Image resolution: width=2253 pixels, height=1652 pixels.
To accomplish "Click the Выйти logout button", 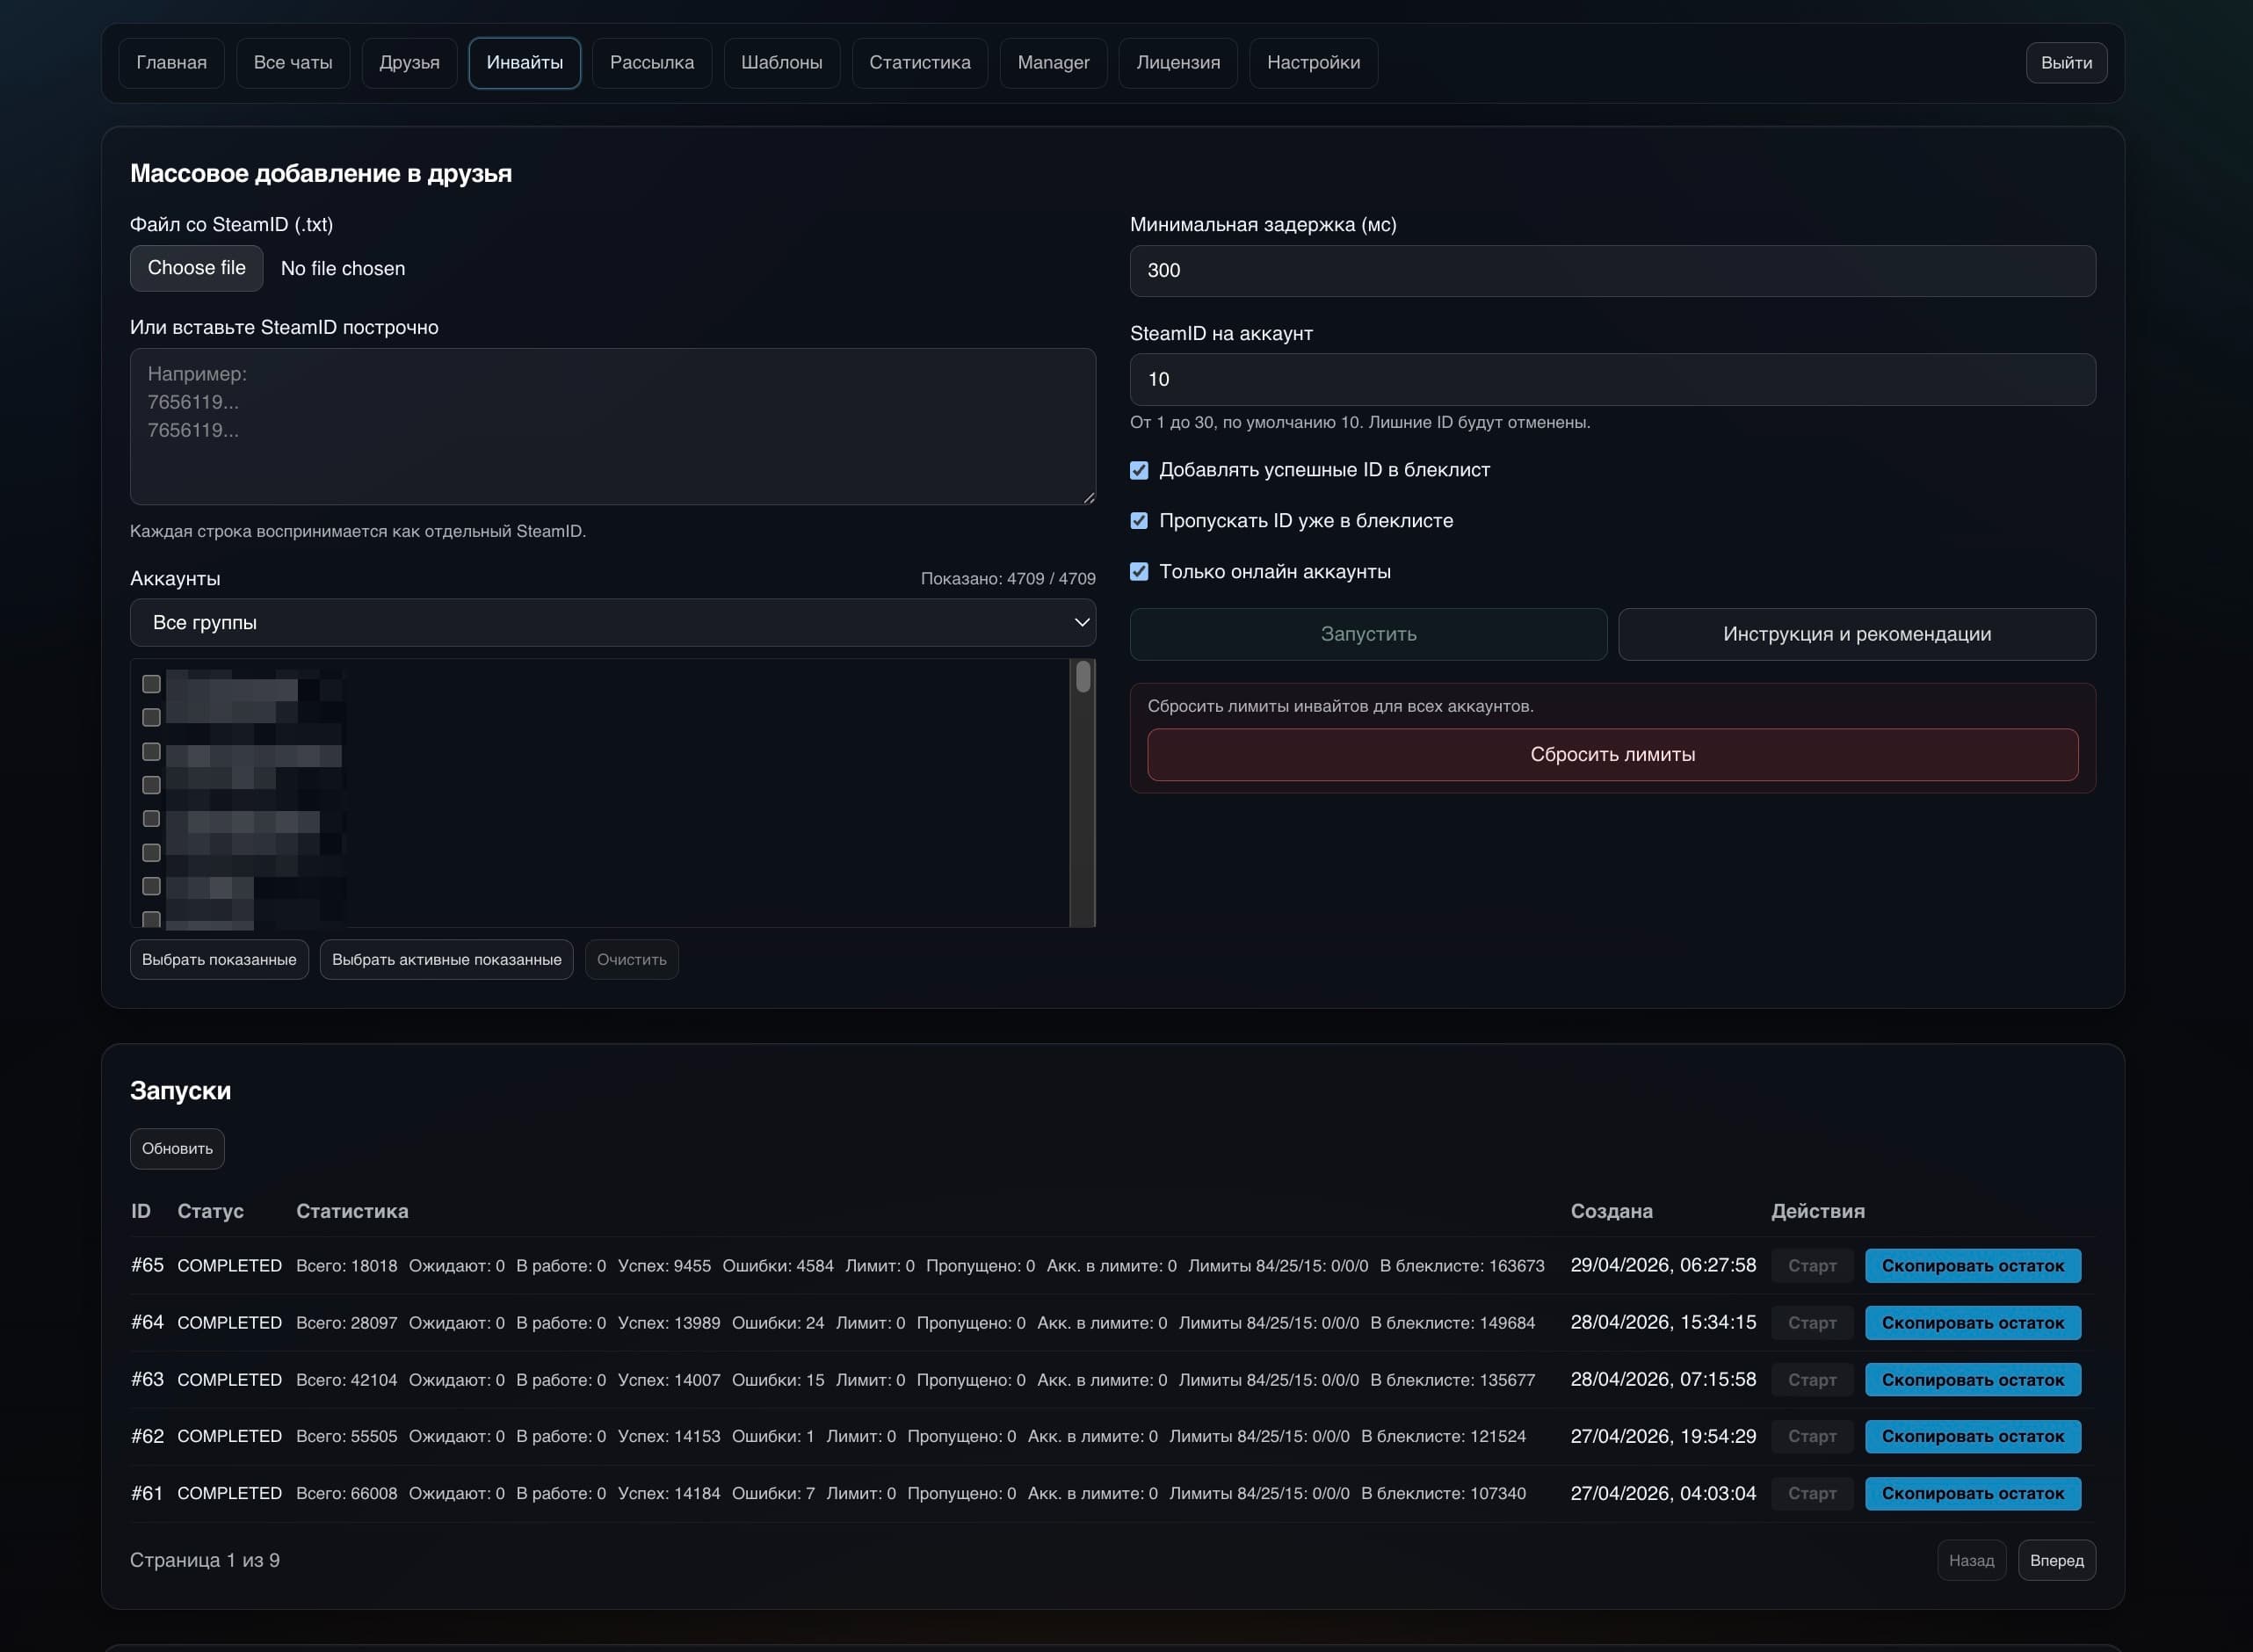I will pyautogui.click(x=2066, y=63).
